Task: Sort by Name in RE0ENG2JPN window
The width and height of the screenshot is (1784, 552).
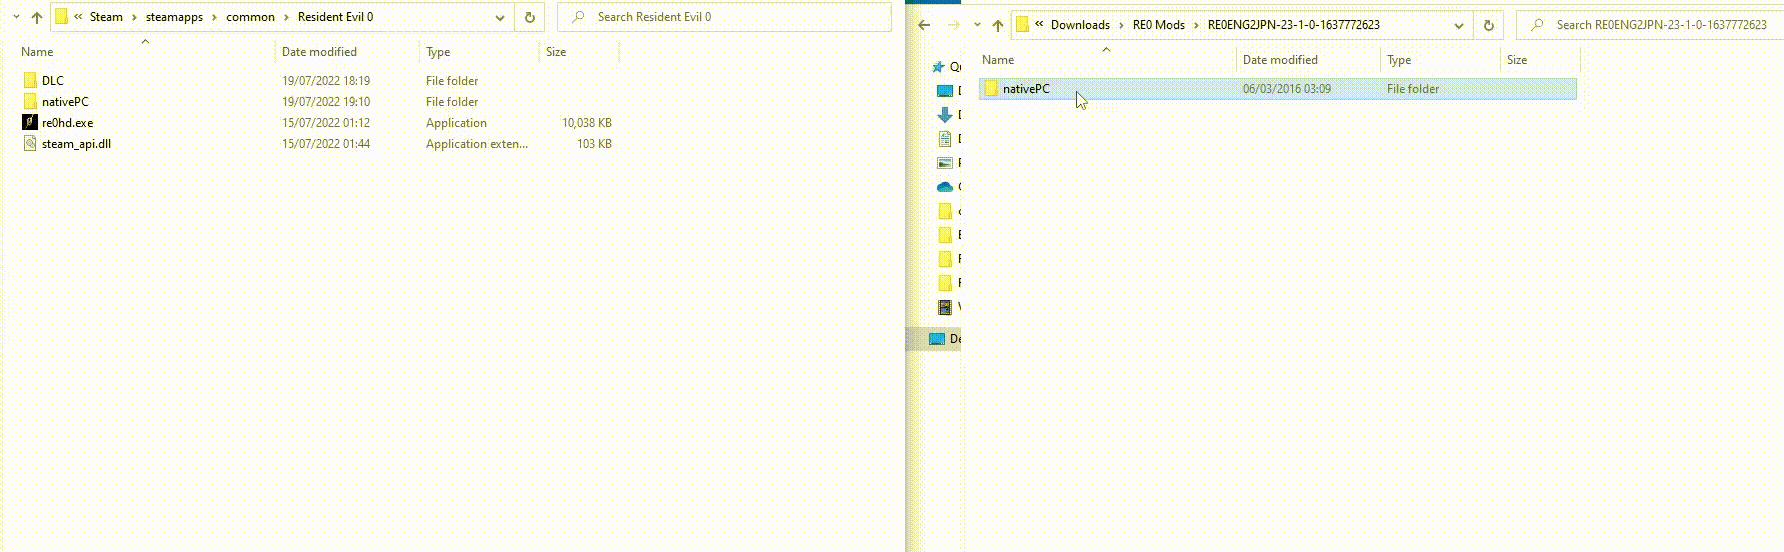Action: pyautogui.click(x=998, y=60)
